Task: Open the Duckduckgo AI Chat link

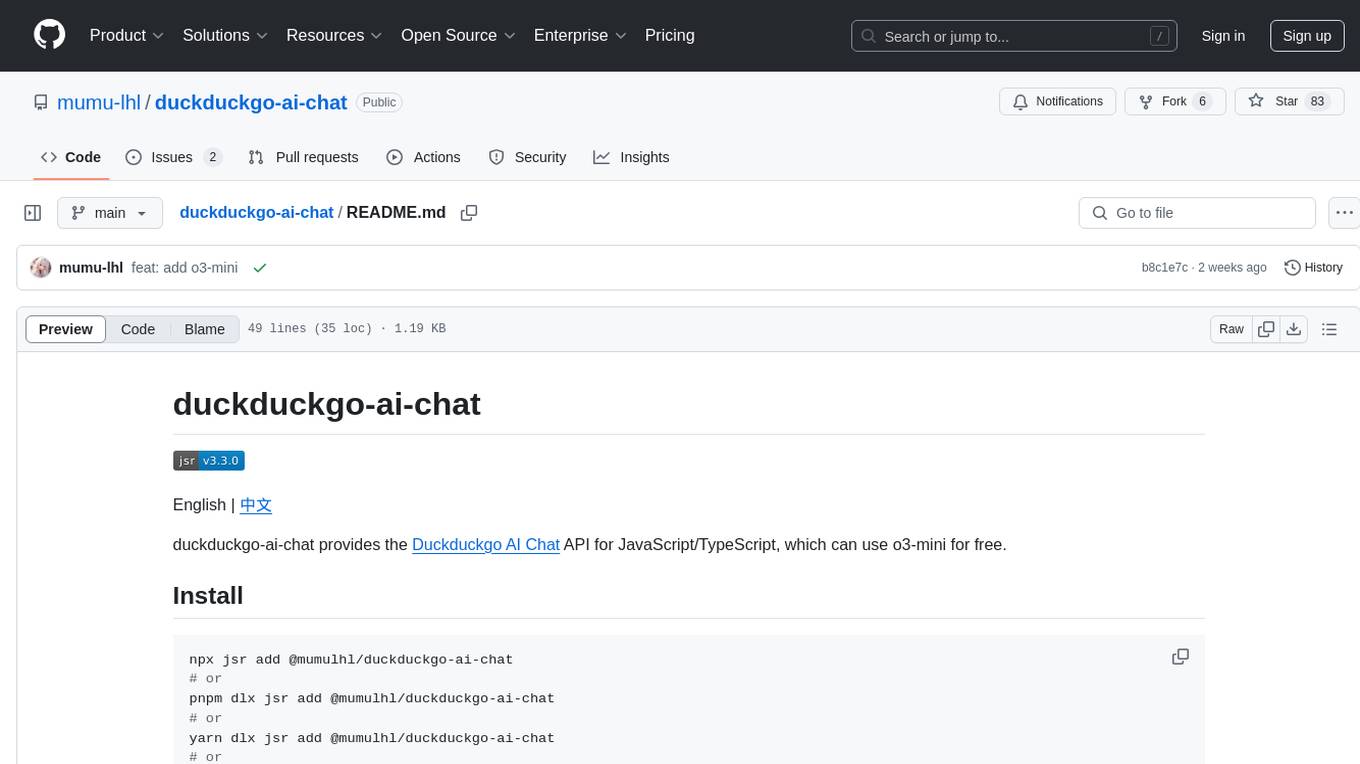Action: [486, 545]
